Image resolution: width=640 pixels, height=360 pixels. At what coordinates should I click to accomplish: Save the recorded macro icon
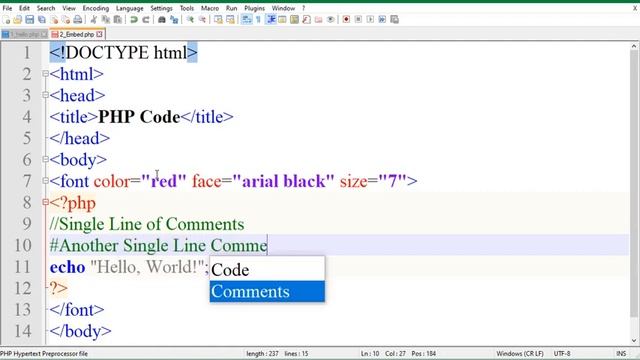coord(394,19)
